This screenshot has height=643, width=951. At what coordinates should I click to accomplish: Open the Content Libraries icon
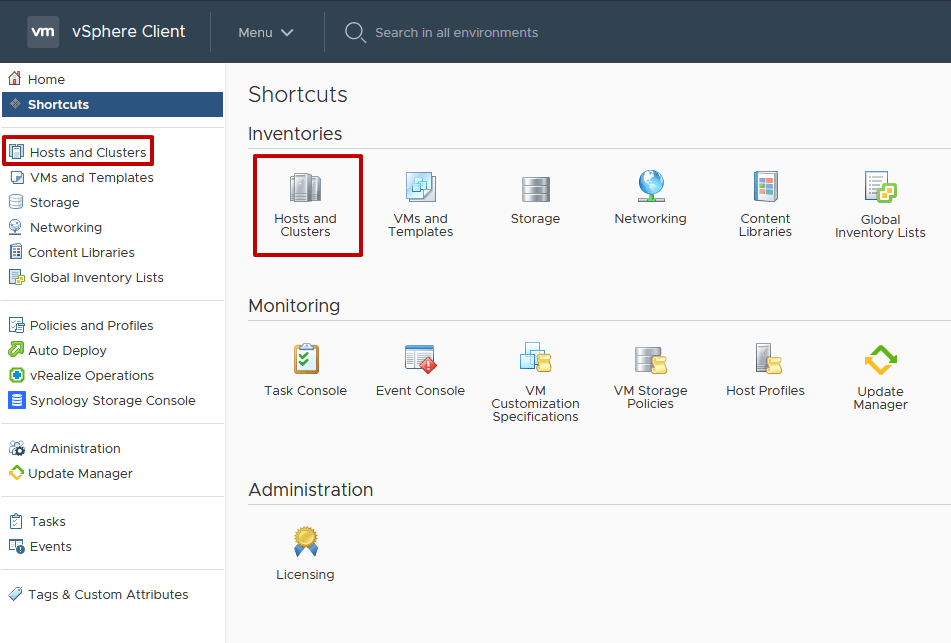point(765,190)
